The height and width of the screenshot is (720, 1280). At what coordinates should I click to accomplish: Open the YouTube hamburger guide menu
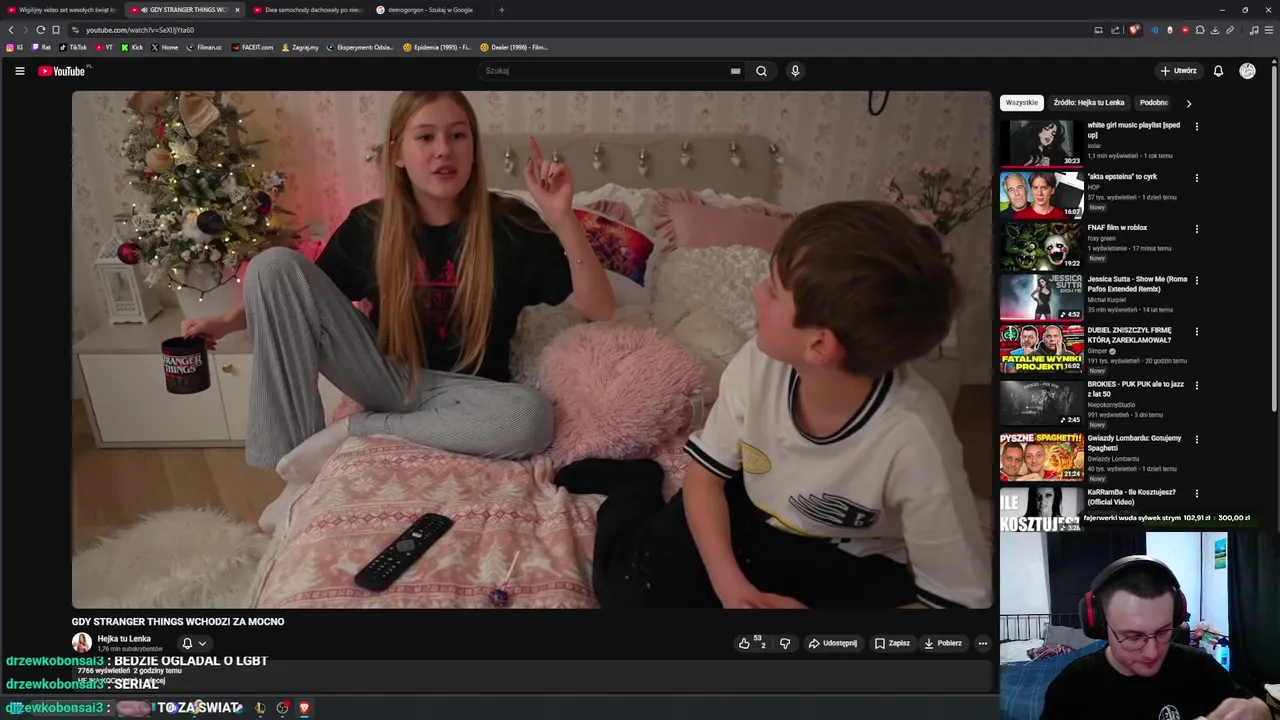[x=19, y=71]
